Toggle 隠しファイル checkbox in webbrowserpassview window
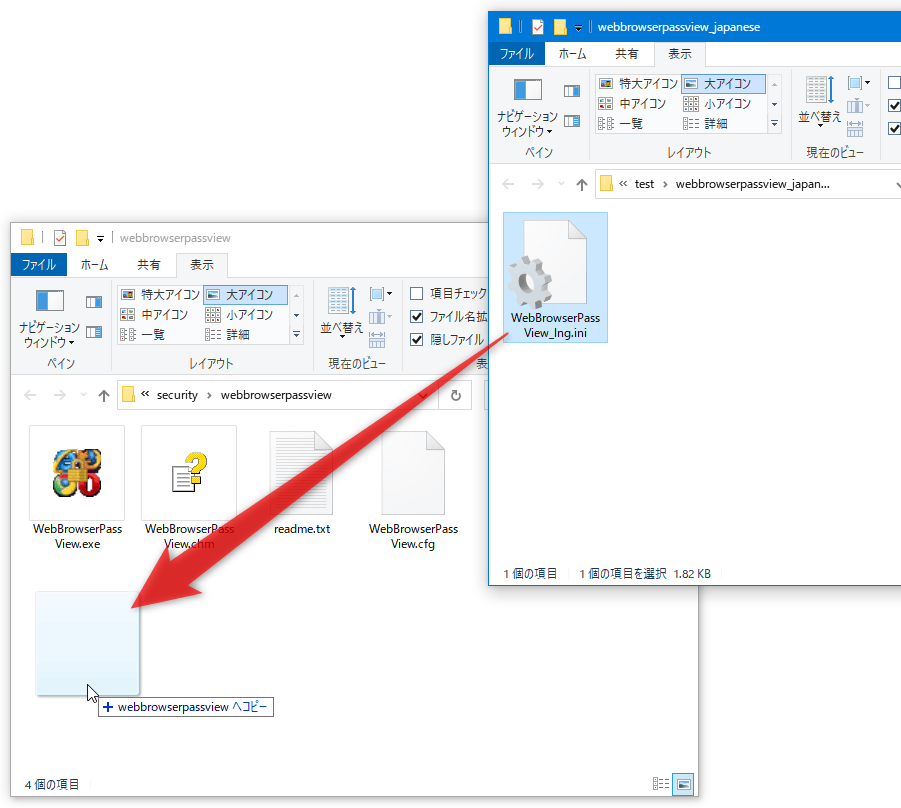Viewport: 901px width, 808px height. [x=417, y=340]
